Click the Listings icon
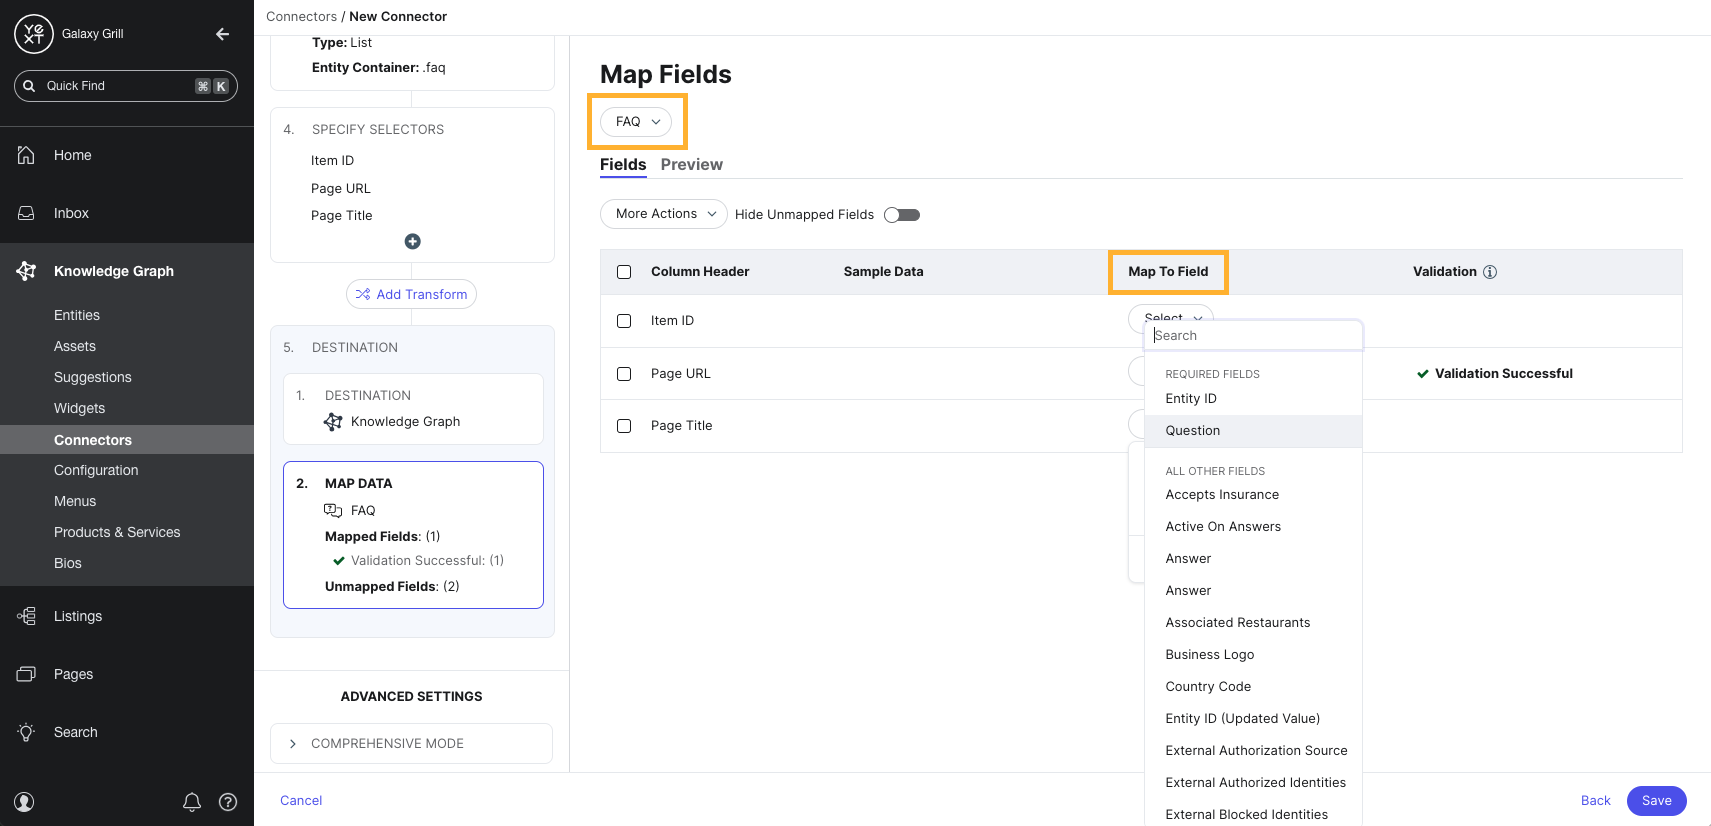The image size is (1711, 826). 26,616
